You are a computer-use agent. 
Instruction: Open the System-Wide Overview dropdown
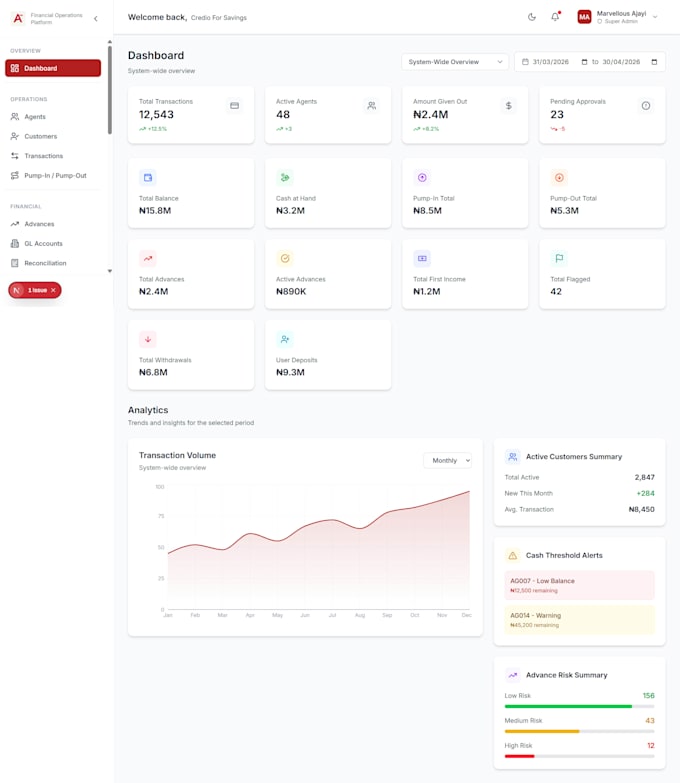(x=455, y=62)
